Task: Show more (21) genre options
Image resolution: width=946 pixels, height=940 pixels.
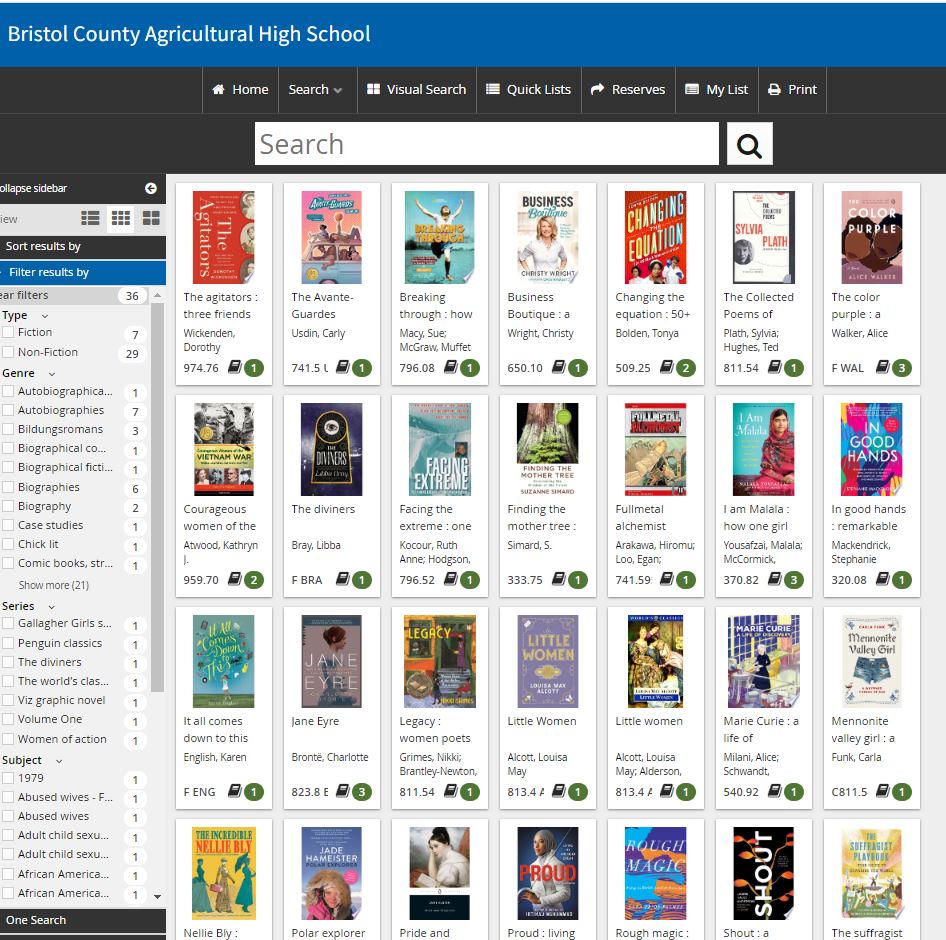Action: [54, 585]
